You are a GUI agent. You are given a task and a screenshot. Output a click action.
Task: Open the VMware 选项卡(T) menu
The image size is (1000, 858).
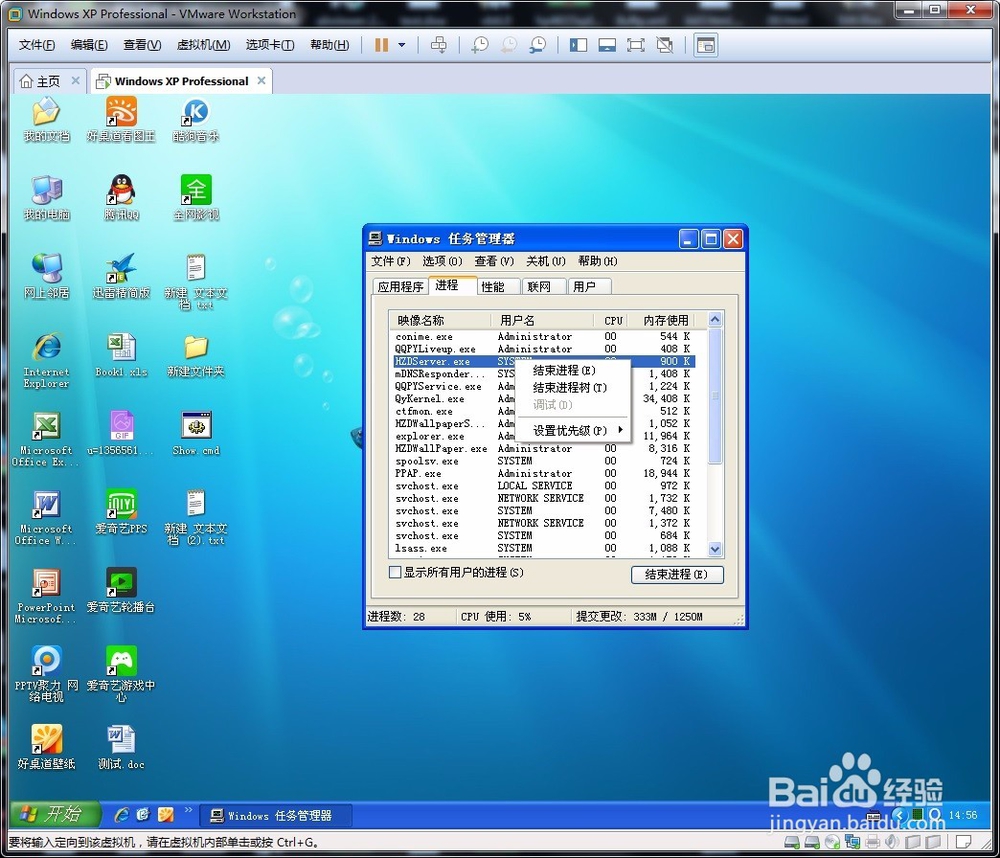pos(270,45)
